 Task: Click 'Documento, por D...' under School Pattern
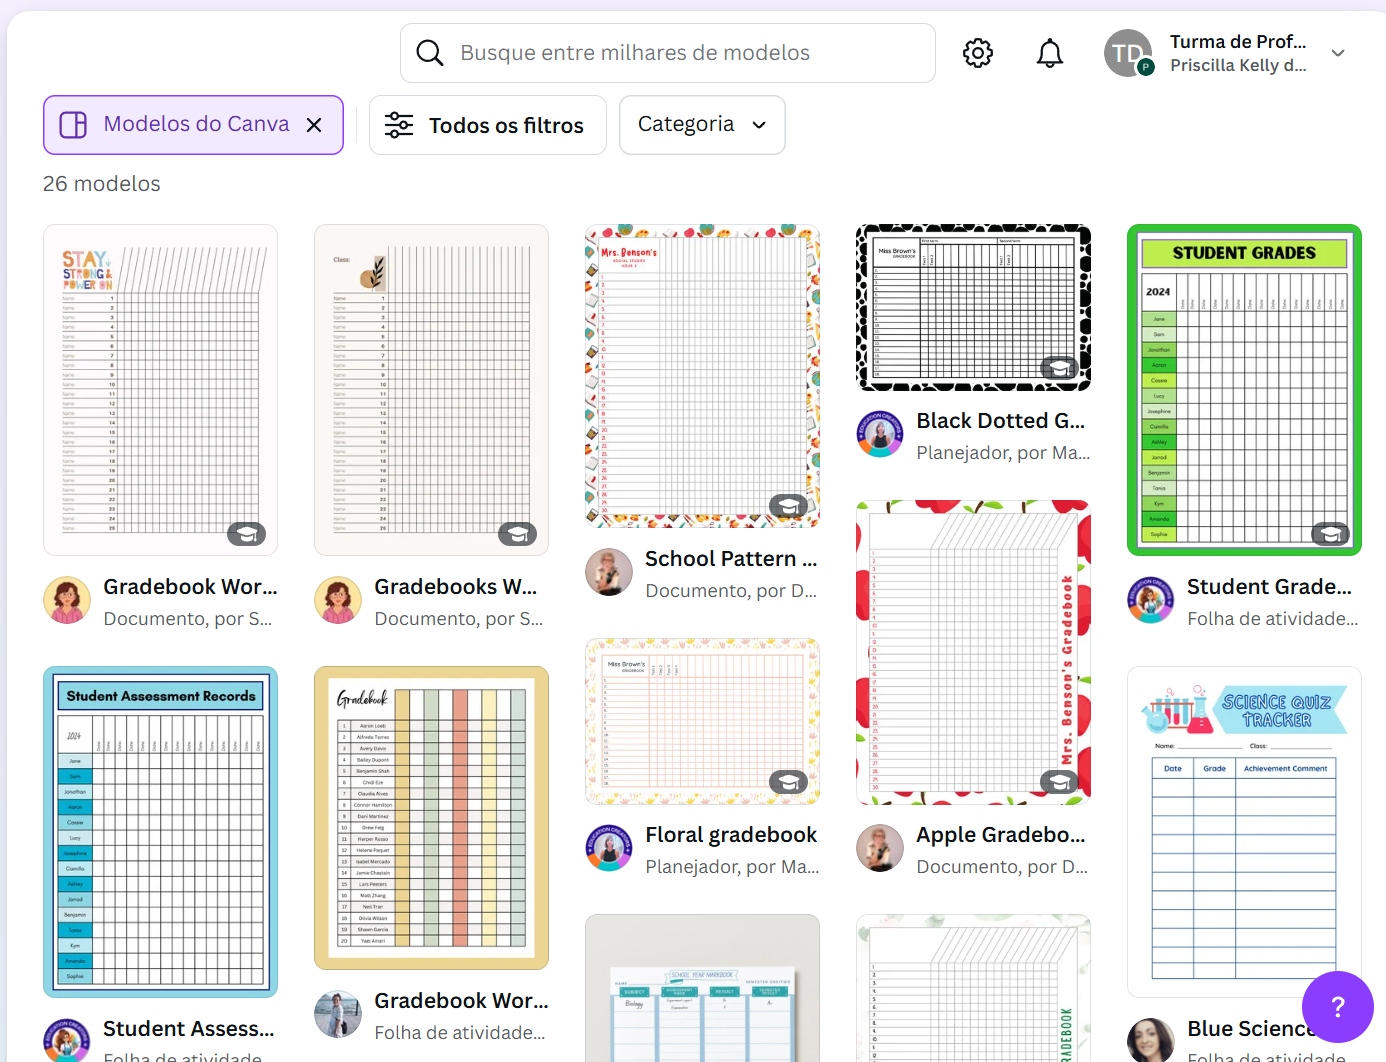(731, 591)
